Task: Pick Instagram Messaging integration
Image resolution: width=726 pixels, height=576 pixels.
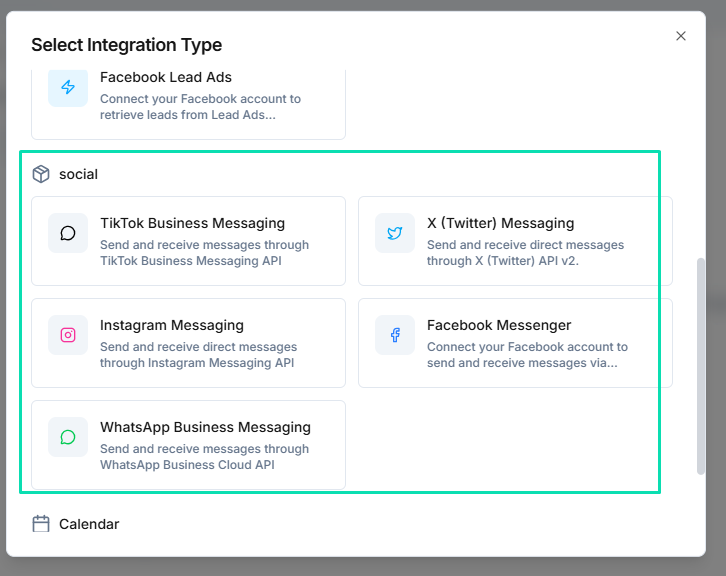Action: pos(188,343)
